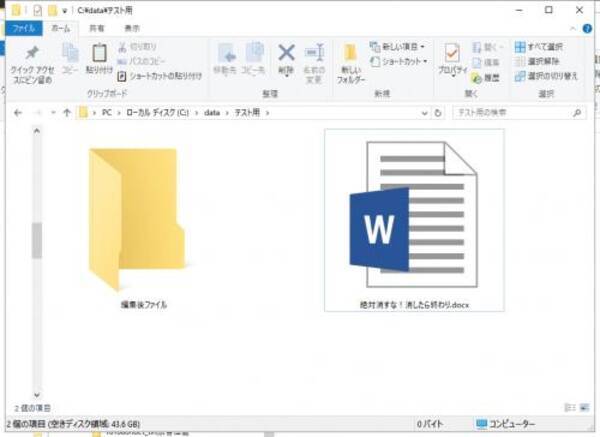
Task: Collapse the ribbon with chevron
Action: (572, 28)
